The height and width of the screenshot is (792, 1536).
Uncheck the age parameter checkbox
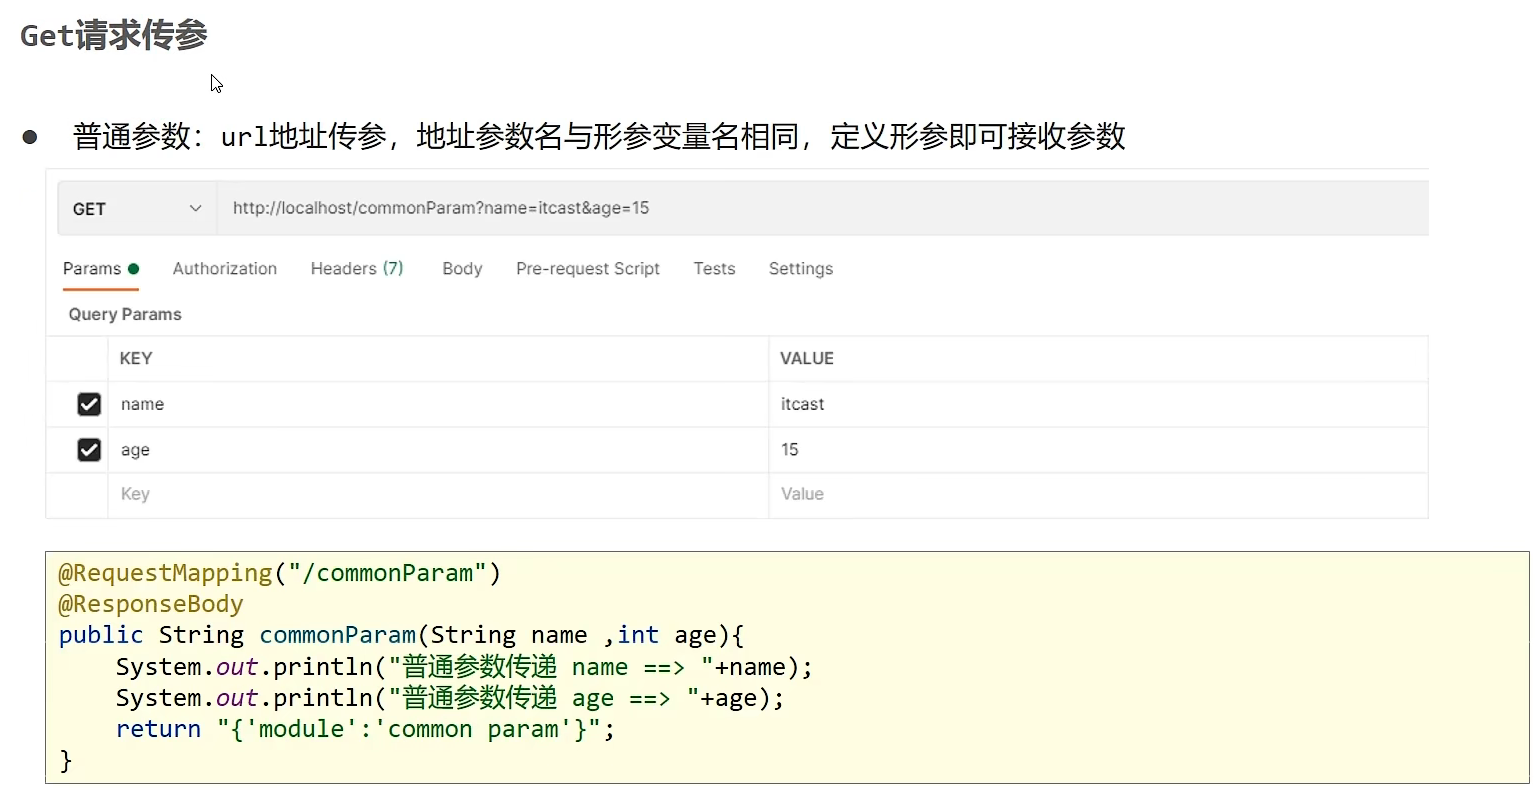89,450
